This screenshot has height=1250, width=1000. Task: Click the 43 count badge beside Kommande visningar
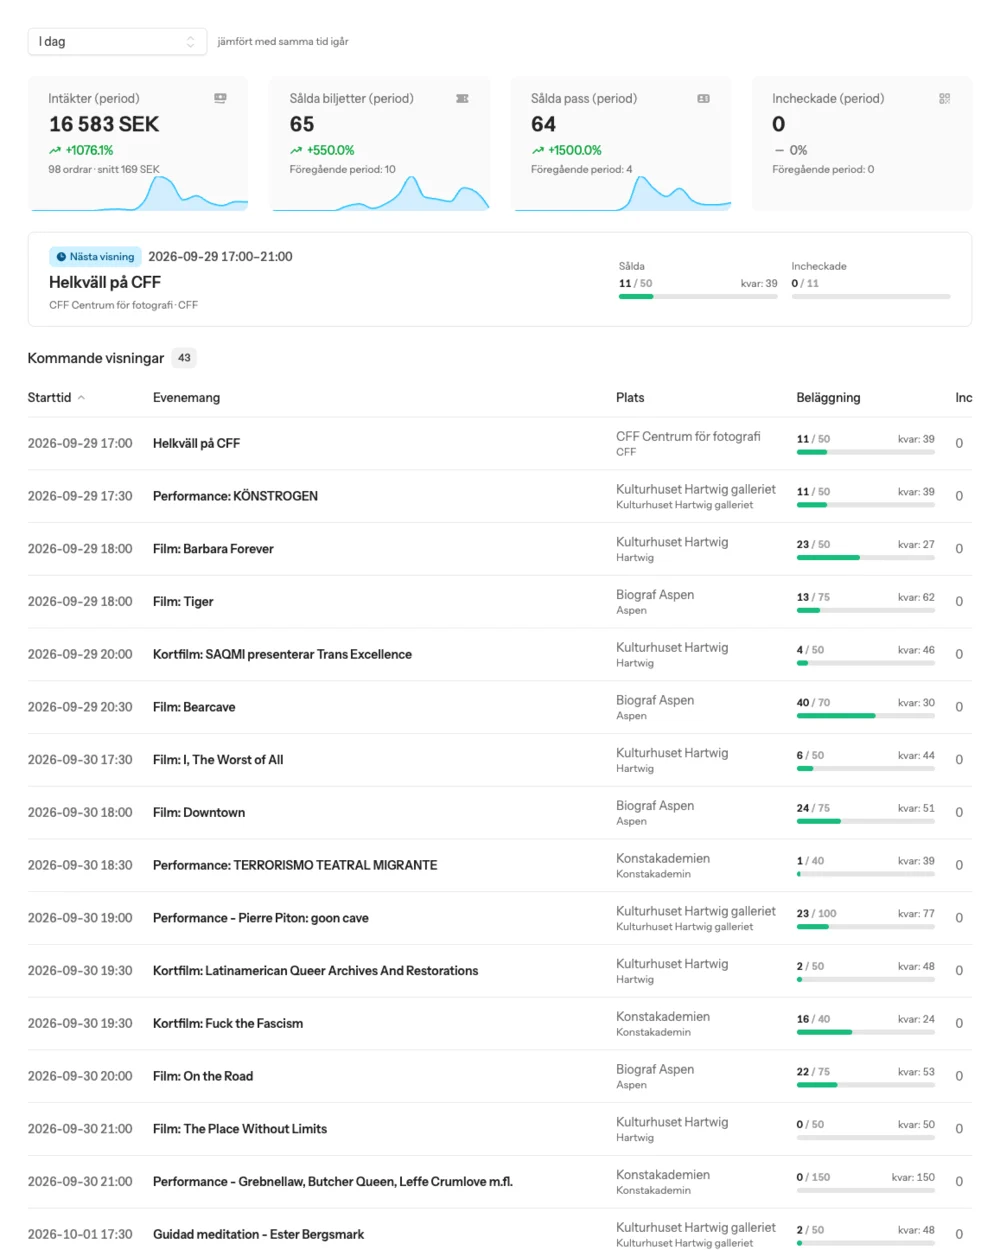pos(184,358)
